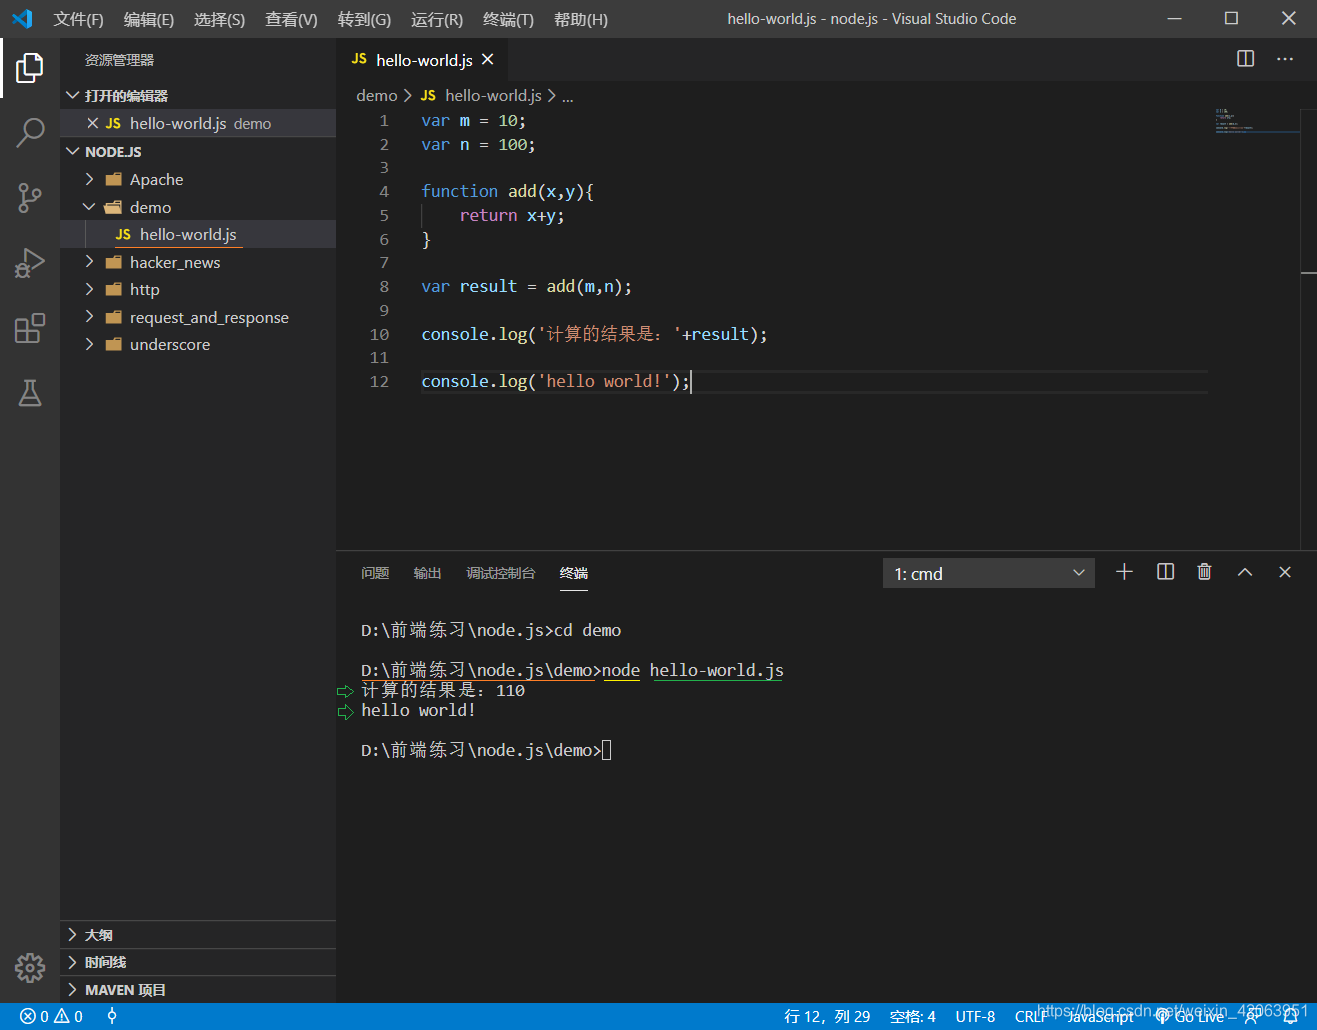The image size is (1317, 1030).
Task: Switch to the 调试控制台 tab
Action: point(500,573)
